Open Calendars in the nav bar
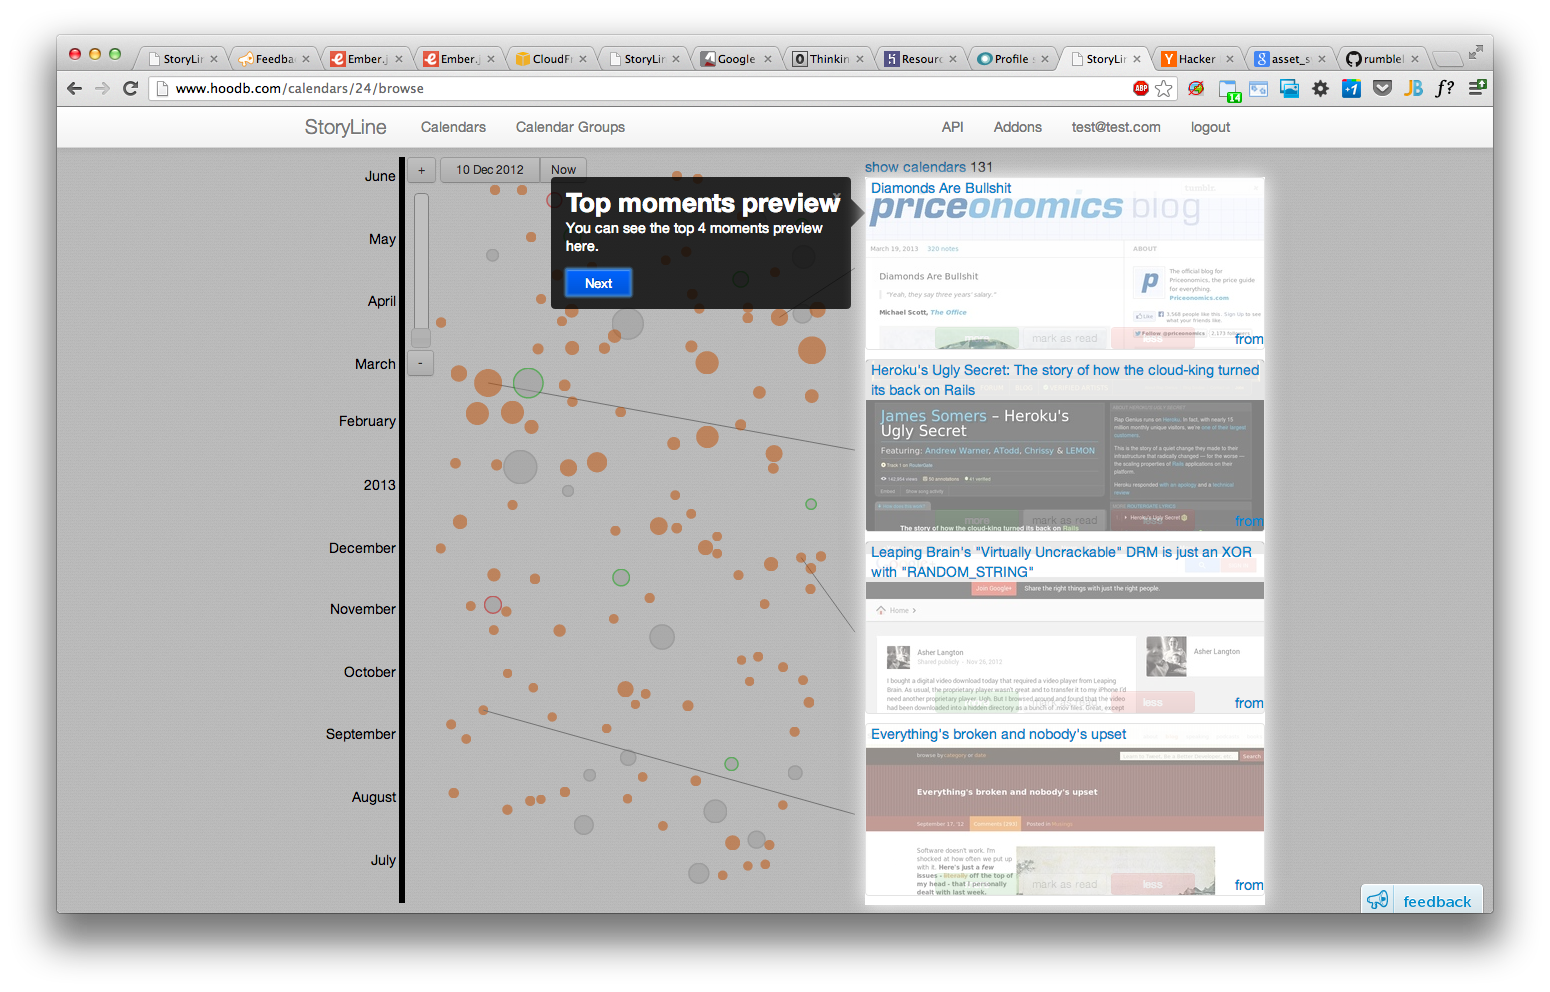 453,127
